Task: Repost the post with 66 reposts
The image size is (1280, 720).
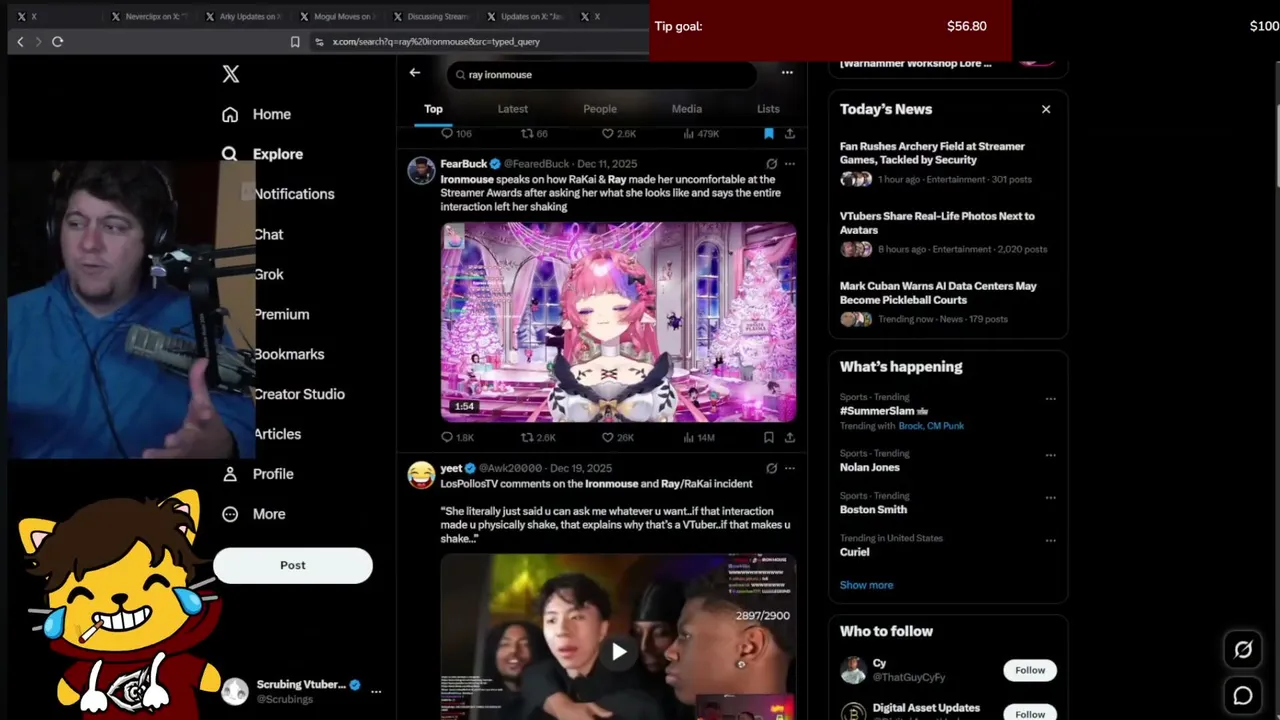Action: 535,133
